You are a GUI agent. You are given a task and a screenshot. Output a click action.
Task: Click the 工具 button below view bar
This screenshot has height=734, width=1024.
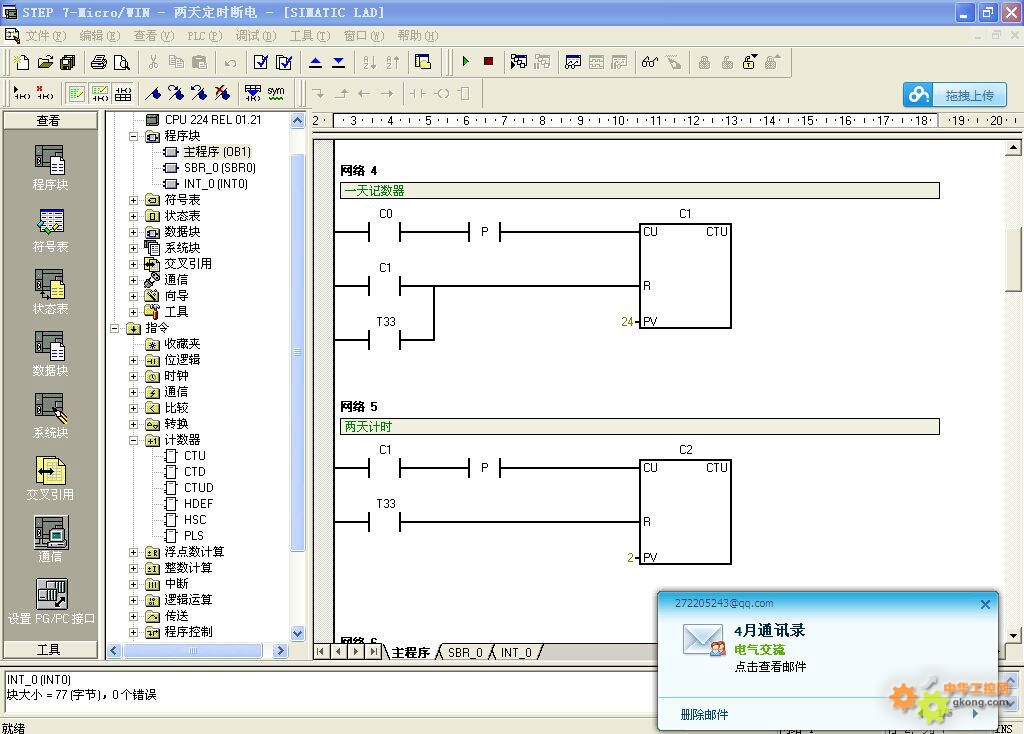click(50, 650)
